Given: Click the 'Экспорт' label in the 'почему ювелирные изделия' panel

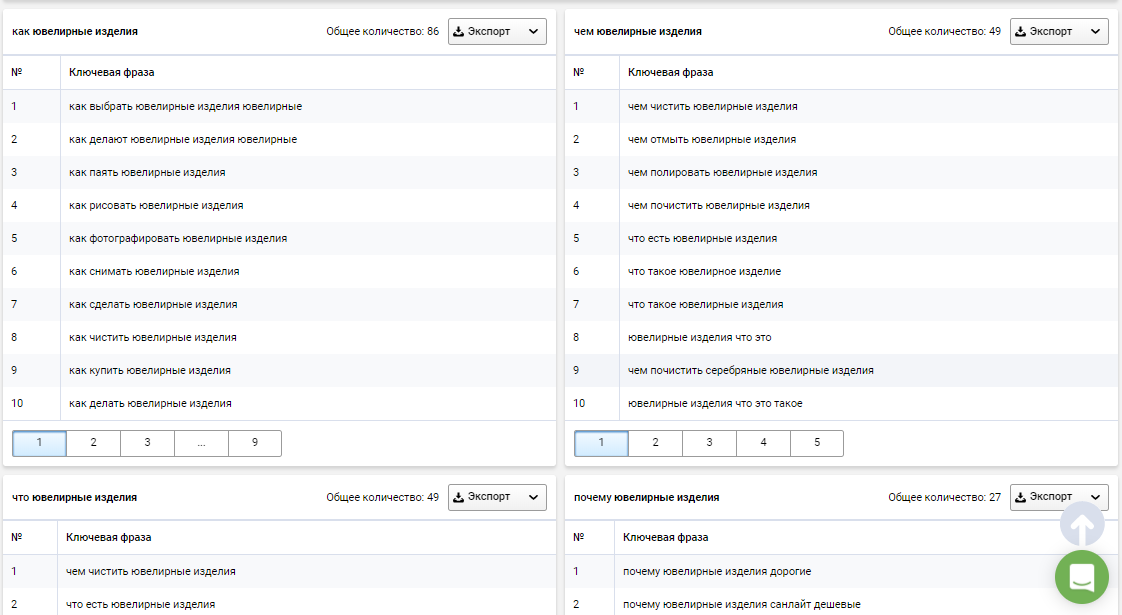Looking at the screenshot, I should [1050, 497].
